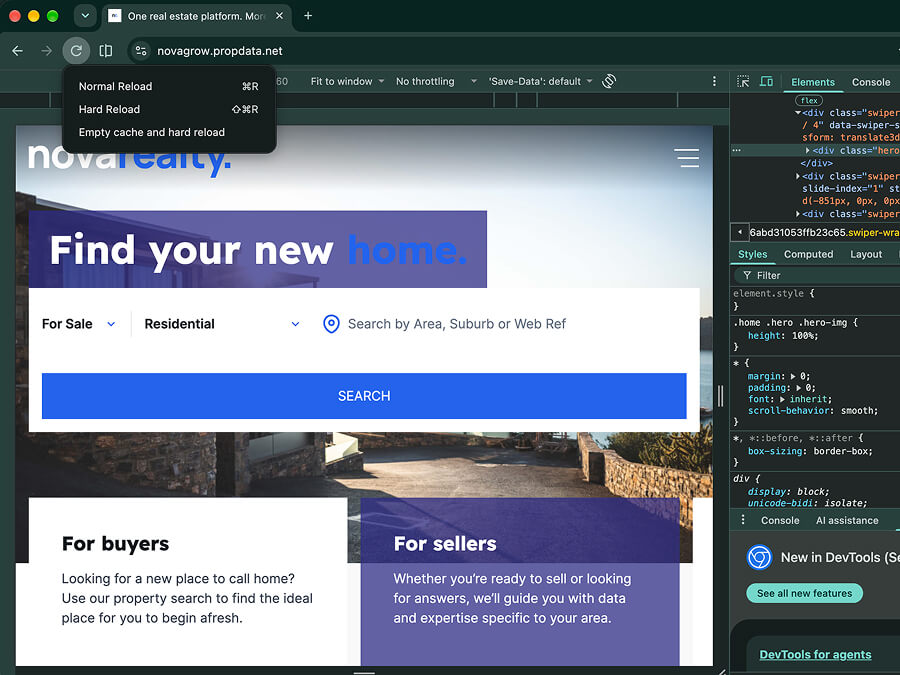This screenshot has width=900, height=675.
Task: Open the 'Save-Data: default' dropdown
Action: pyautogui.click(x=540, y=82)
